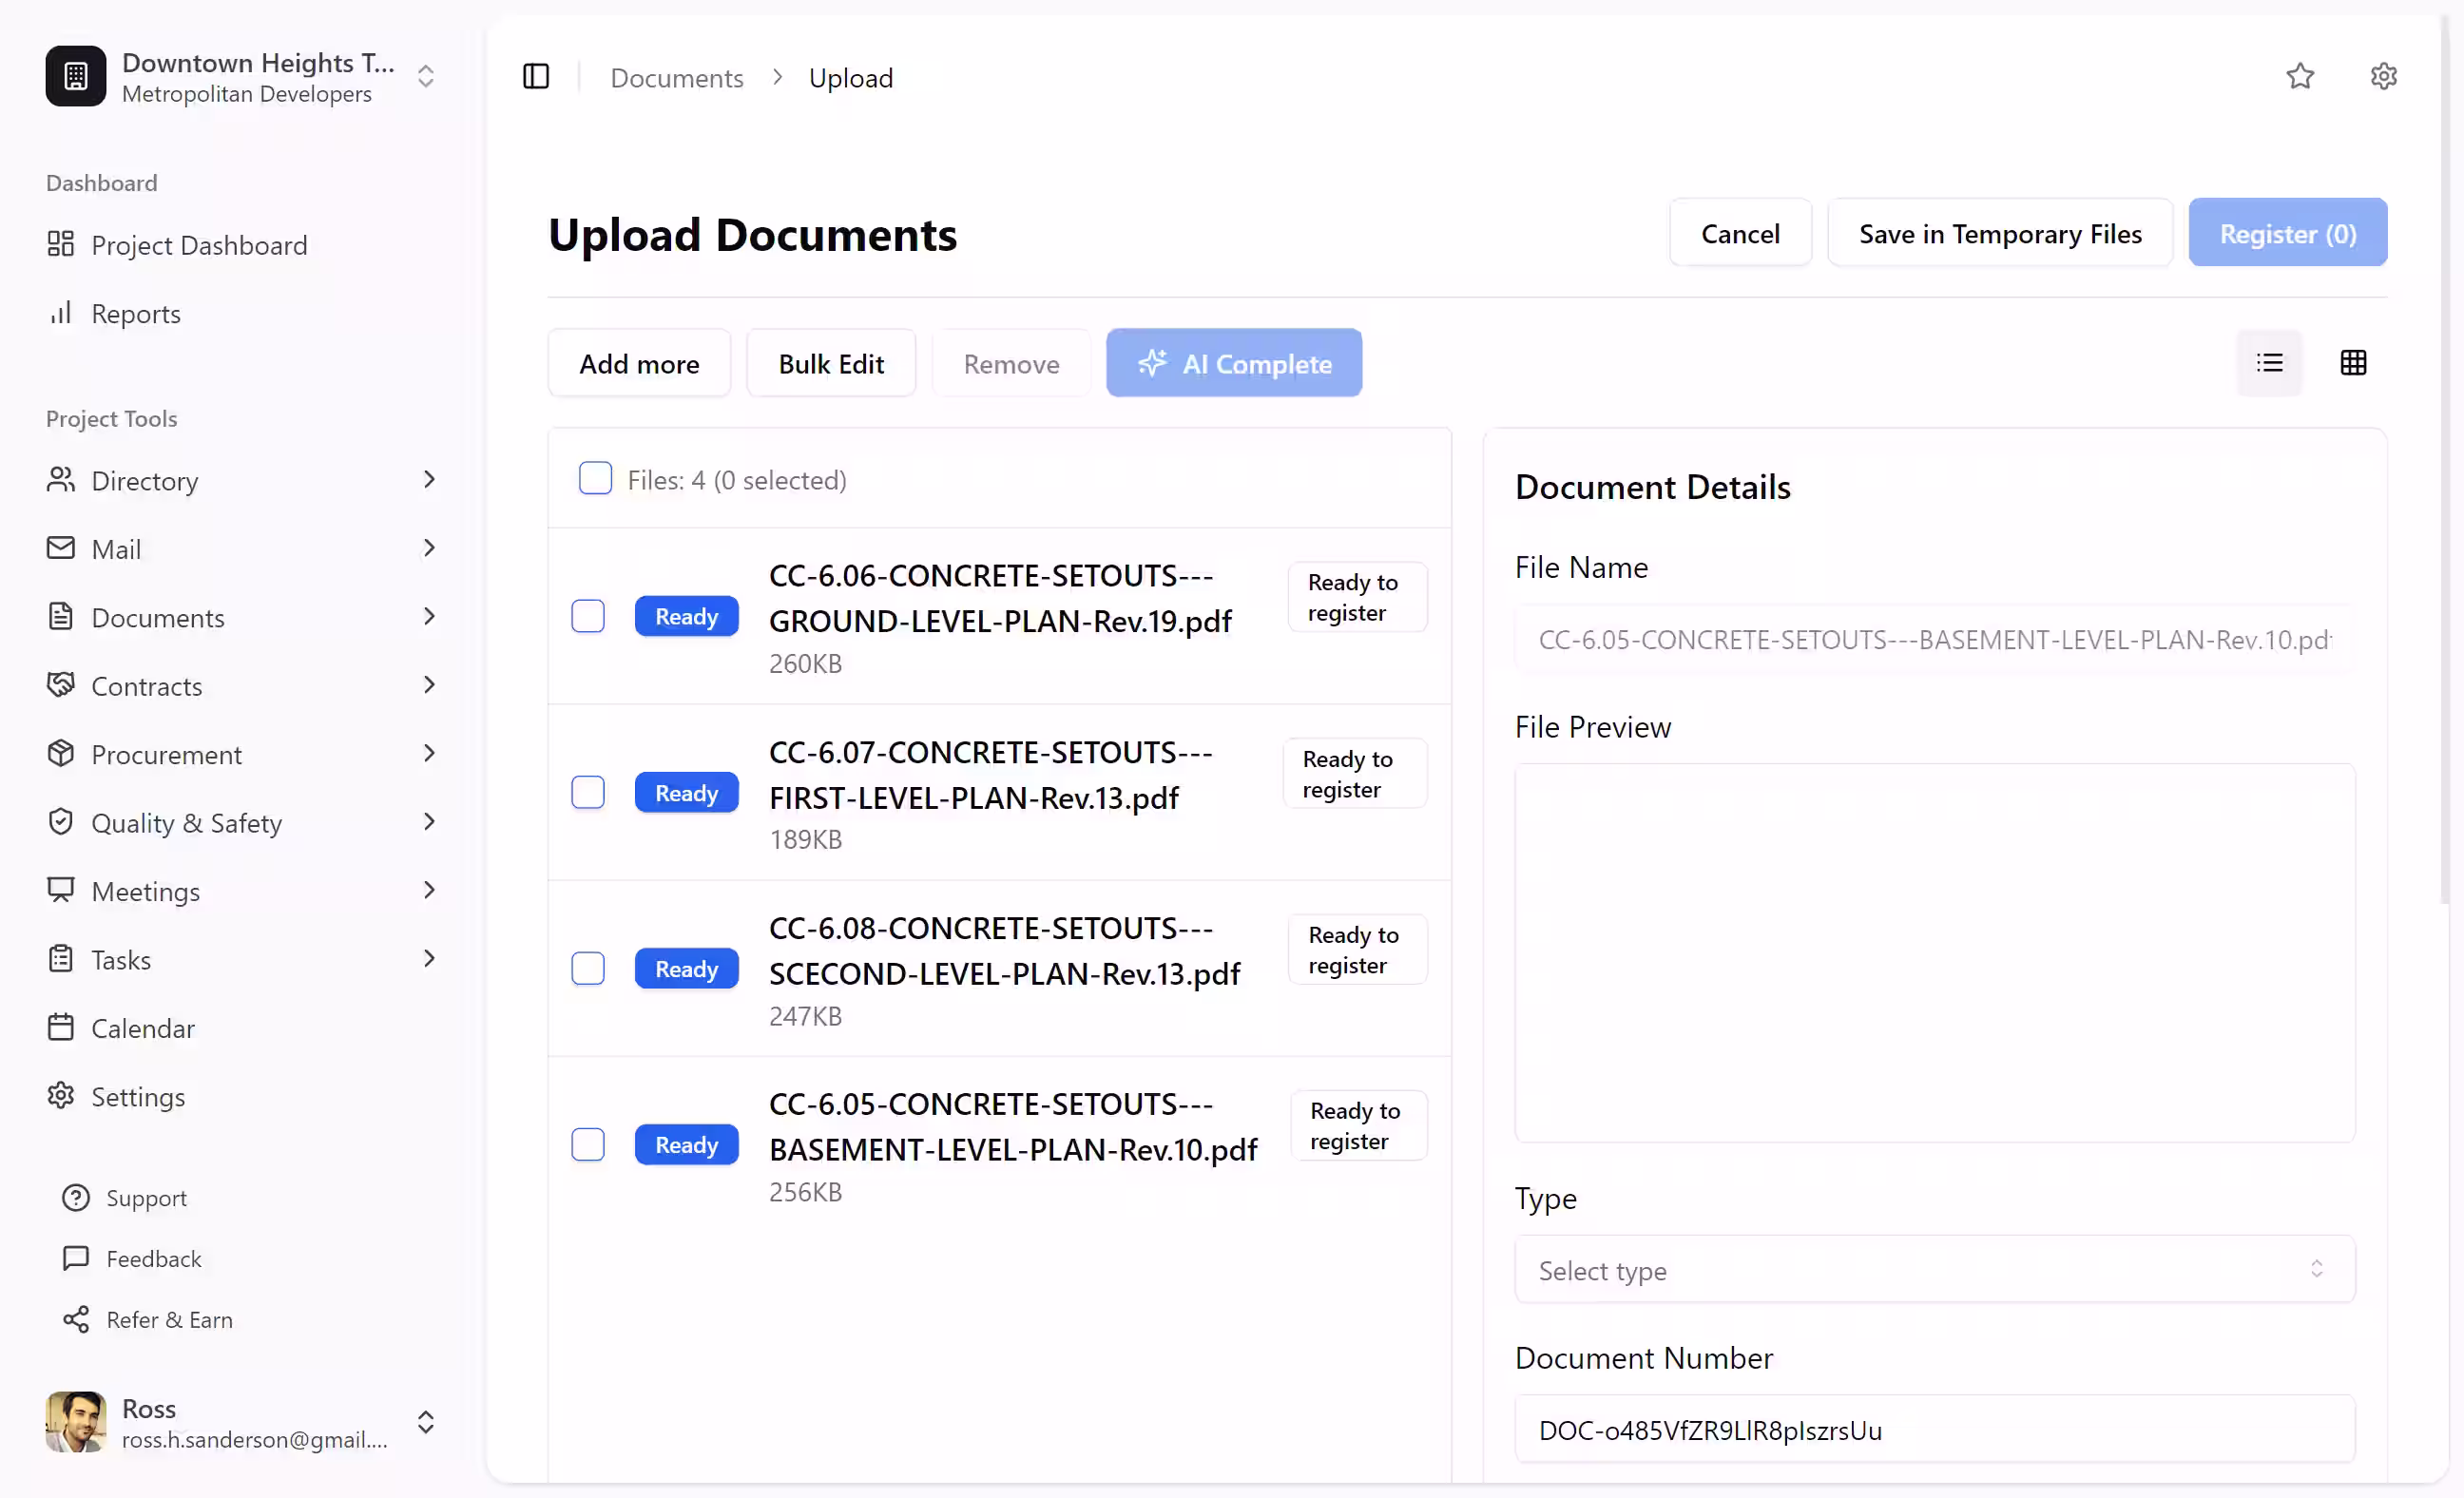The height and width of the screenshot is (1498, 2464).
Task: Toggle the sidebar panel icon
Action: pos(536,77)
